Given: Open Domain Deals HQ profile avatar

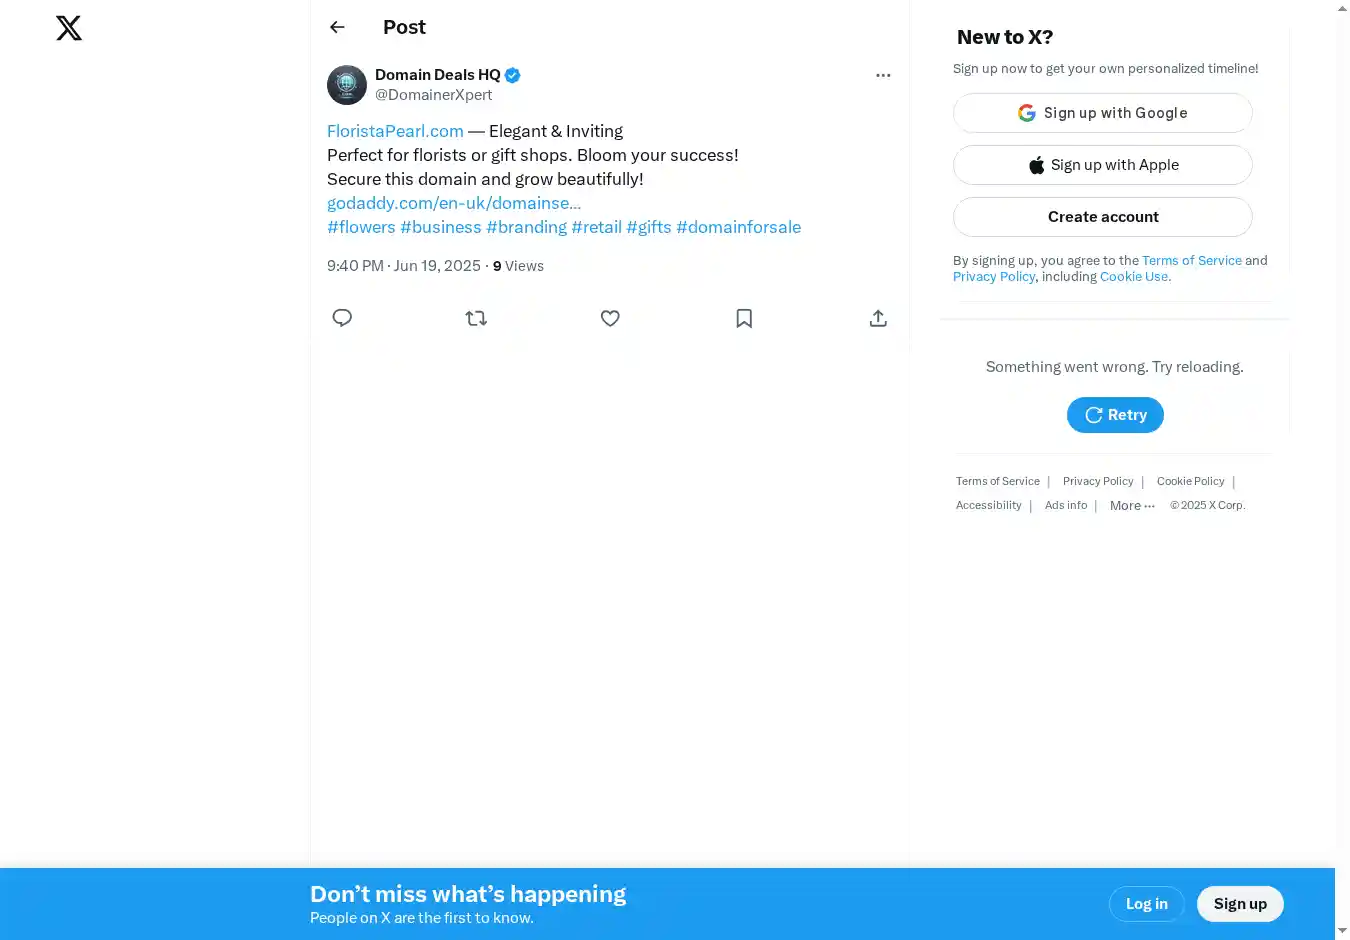Looking at the screenshot, I should [347, 85].
